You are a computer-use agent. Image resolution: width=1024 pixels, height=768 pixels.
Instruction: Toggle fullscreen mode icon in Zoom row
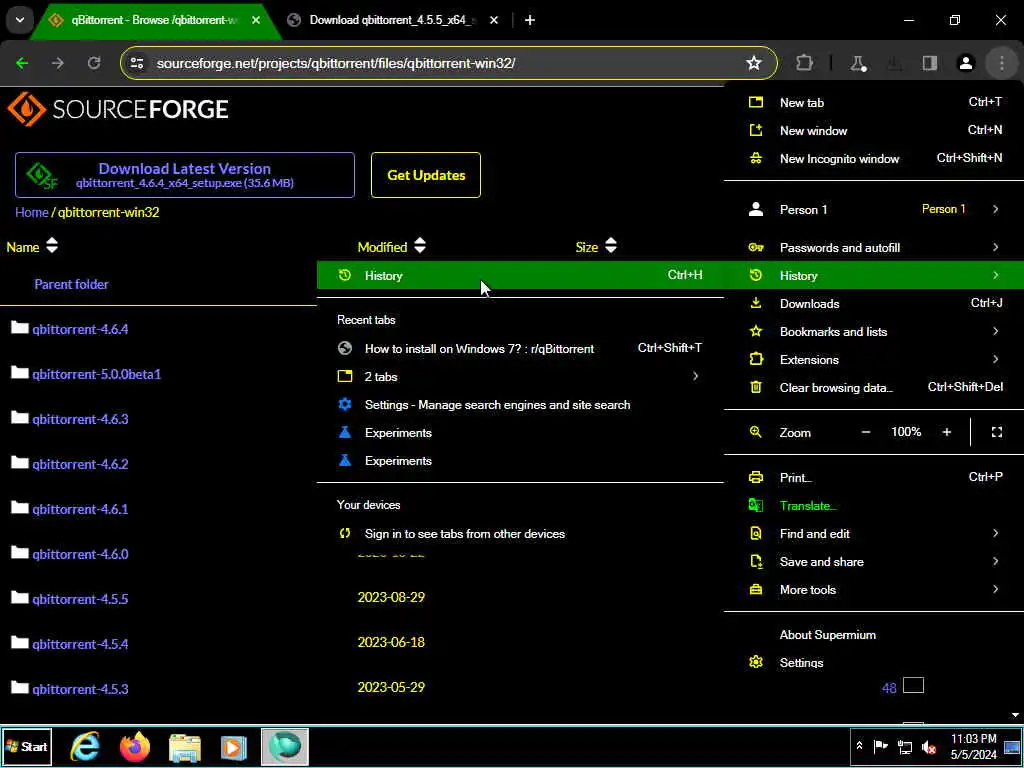(x=997, y=432)
